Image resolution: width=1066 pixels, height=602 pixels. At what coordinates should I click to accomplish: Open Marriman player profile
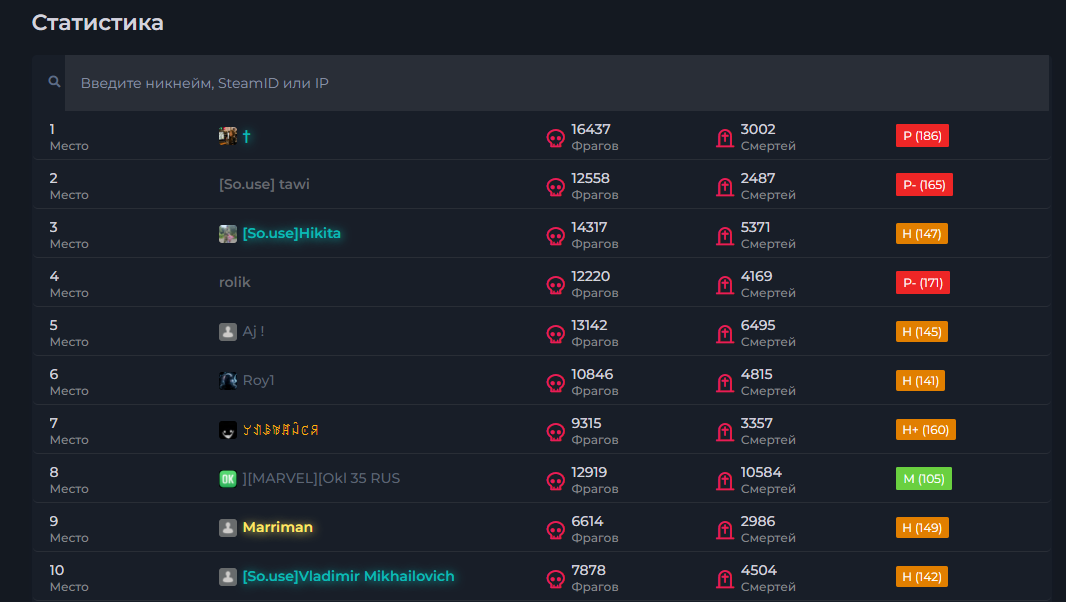(277, 527)
